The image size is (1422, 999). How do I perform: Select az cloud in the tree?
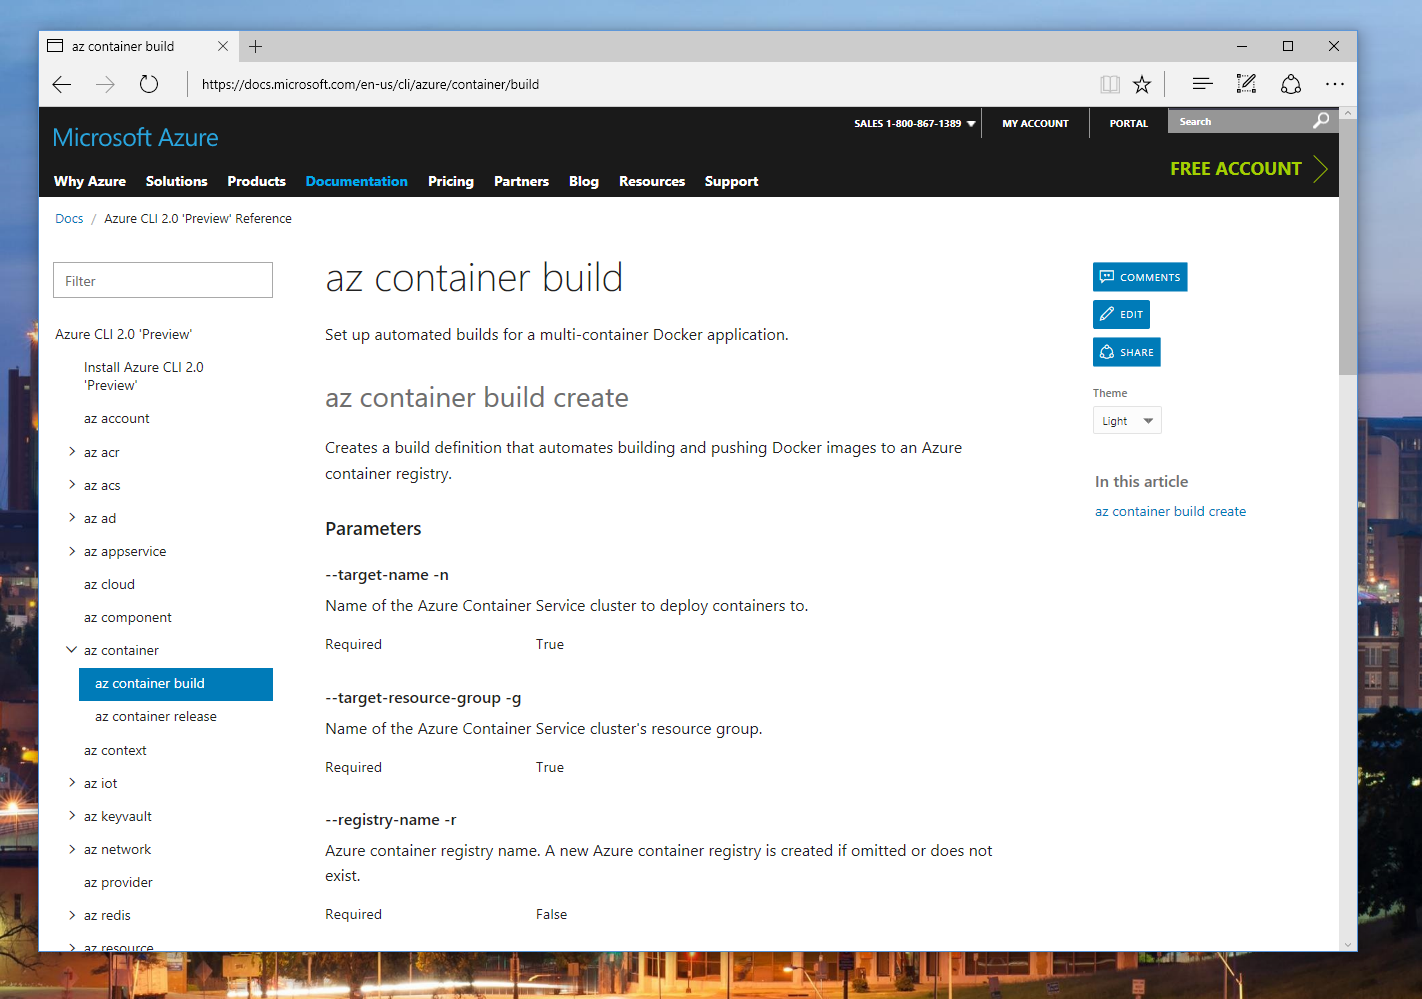tap(109, 585)
